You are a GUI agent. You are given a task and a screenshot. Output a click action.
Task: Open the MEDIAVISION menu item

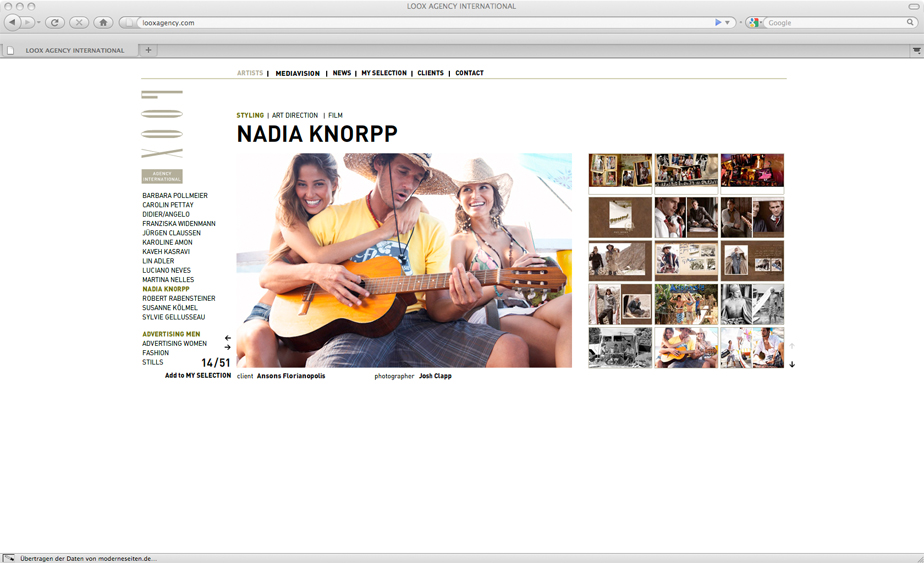[x=297, y=73]
